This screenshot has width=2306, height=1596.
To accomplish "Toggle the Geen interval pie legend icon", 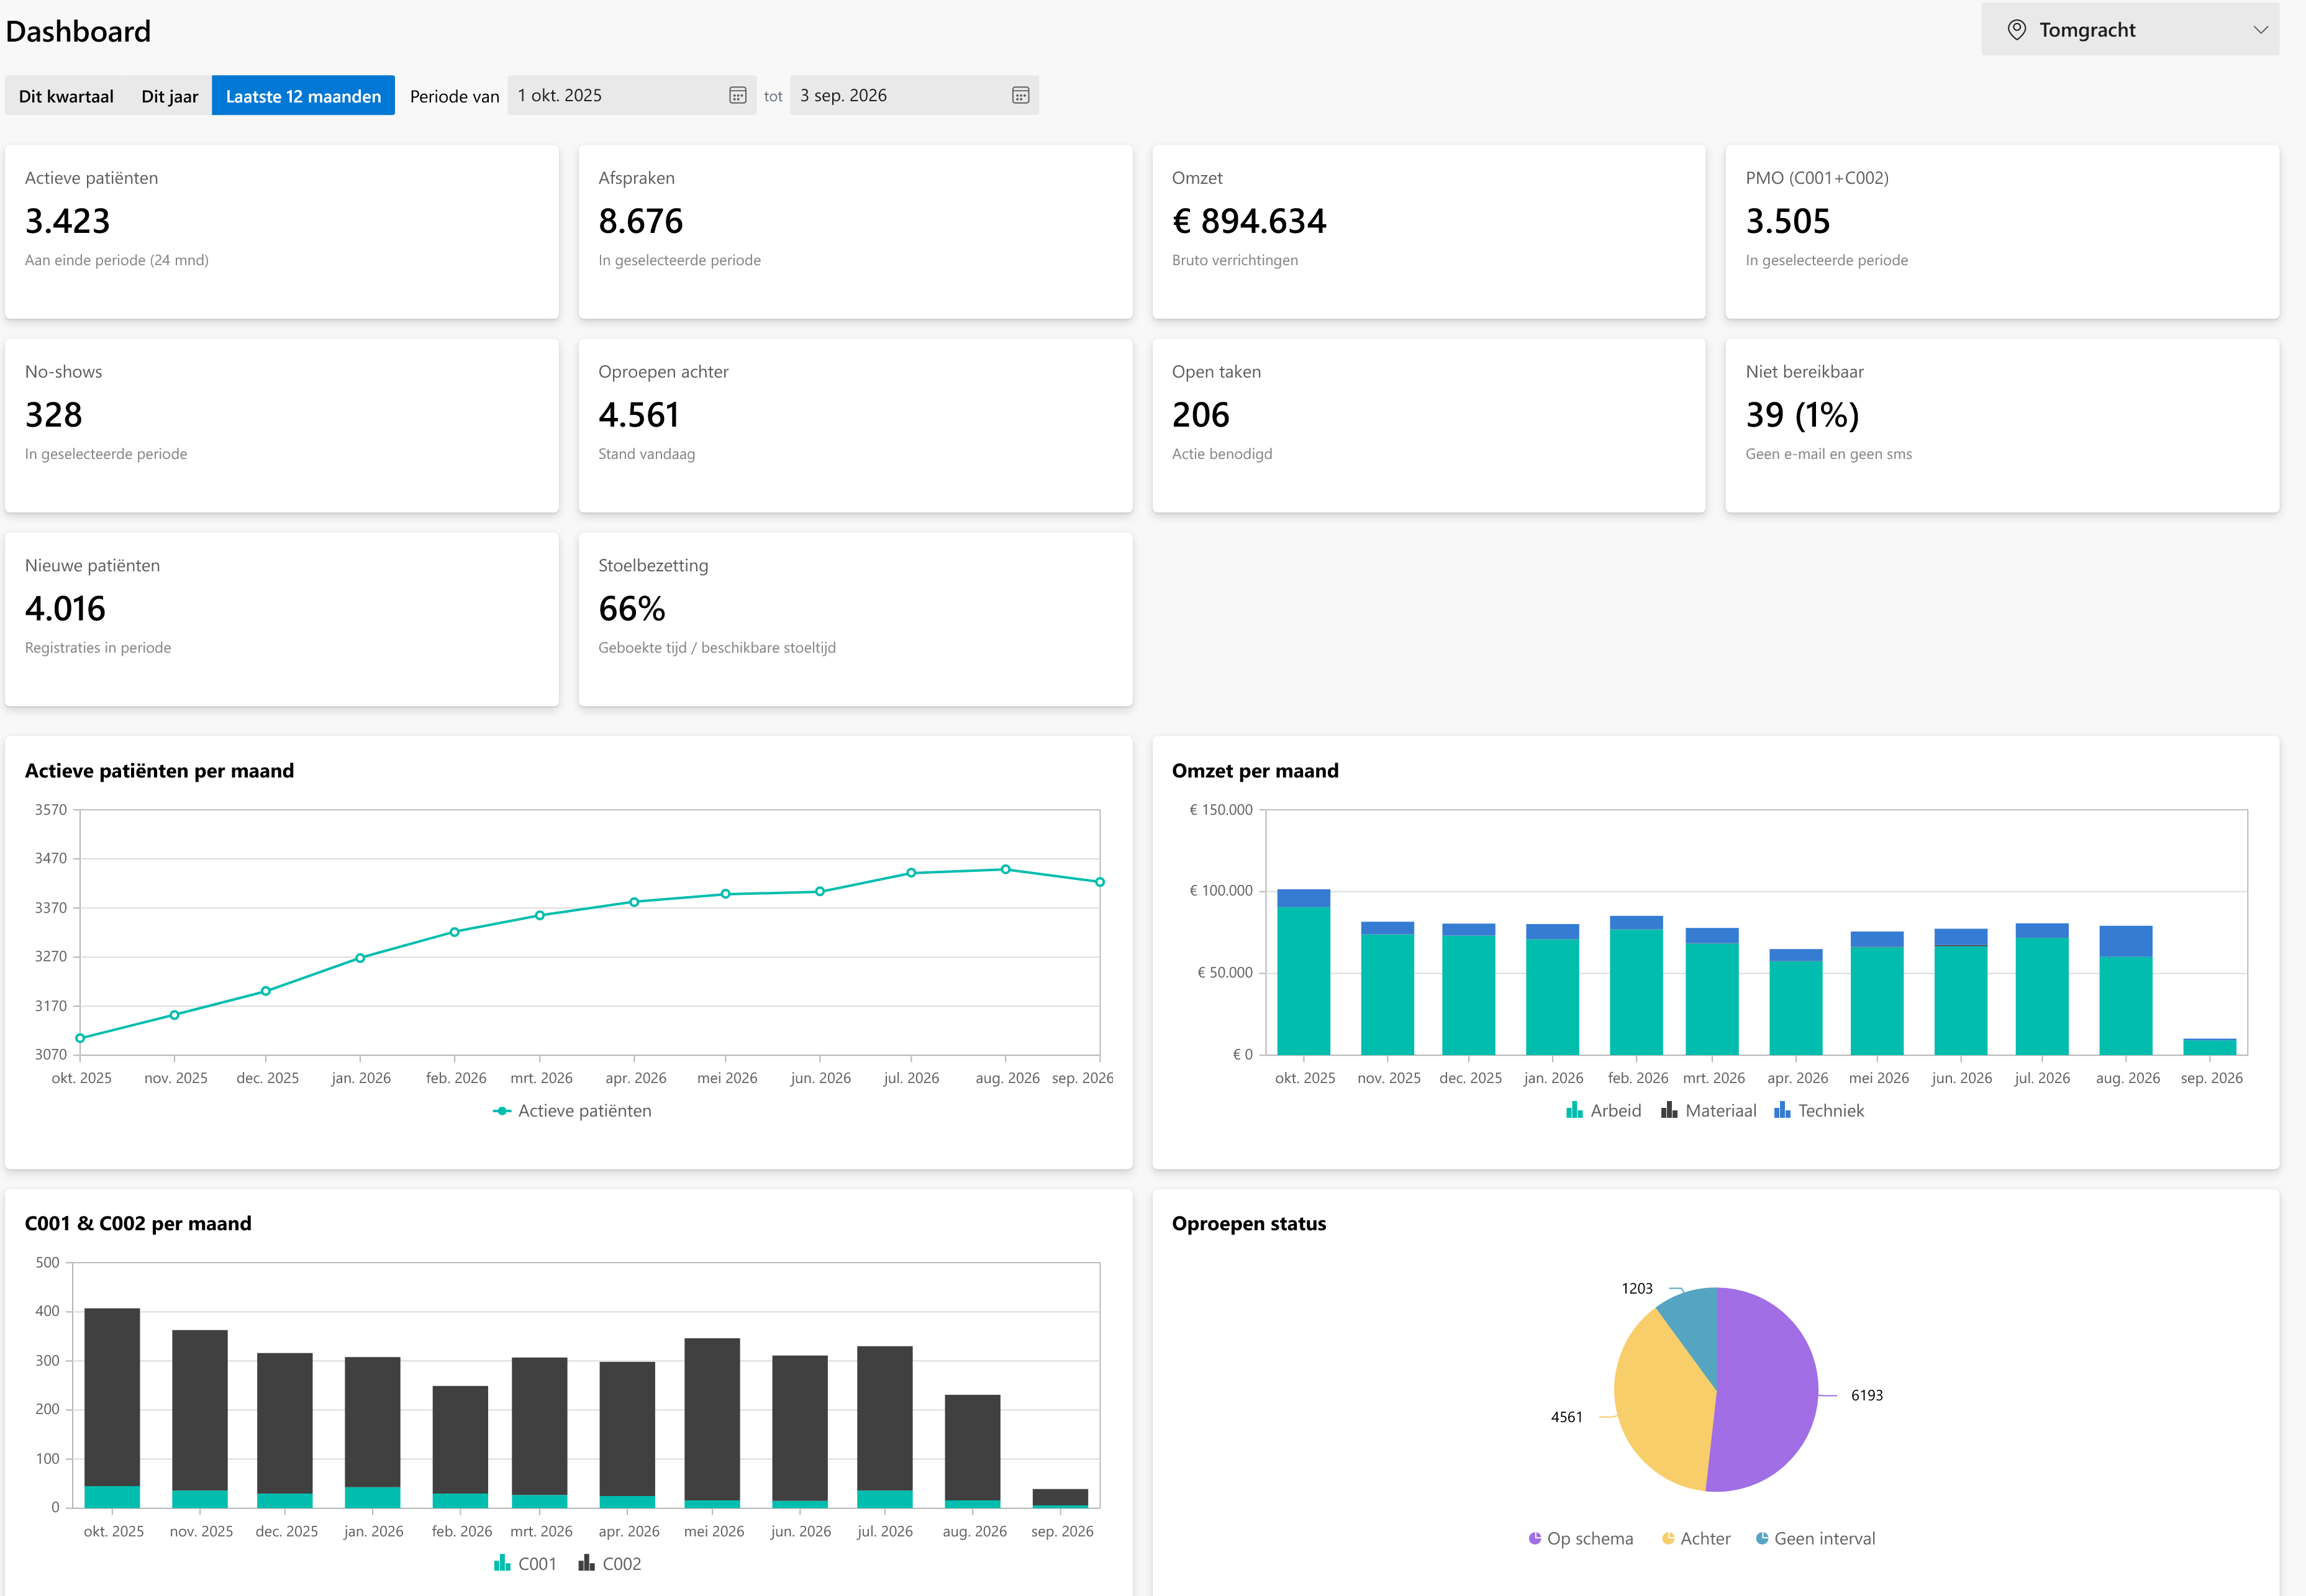I will (x=1762, y=1538).
